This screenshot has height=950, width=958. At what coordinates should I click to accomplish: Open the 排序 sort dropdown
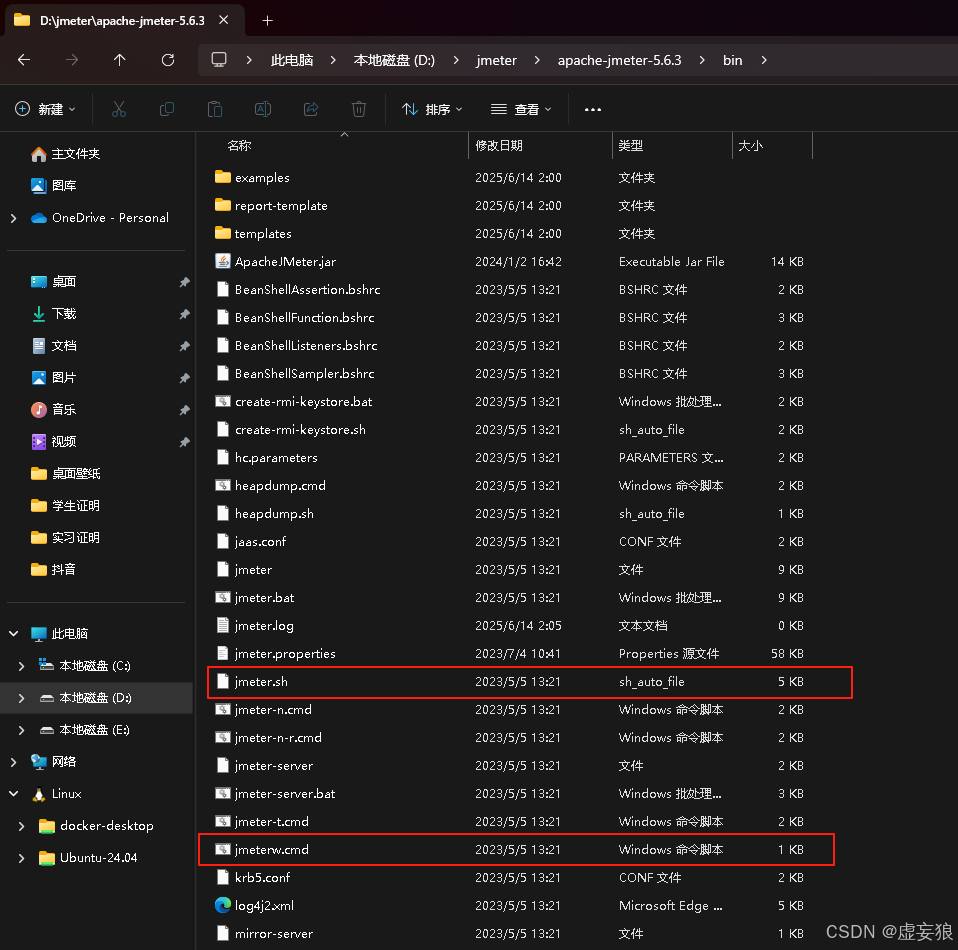coord(432,109)
